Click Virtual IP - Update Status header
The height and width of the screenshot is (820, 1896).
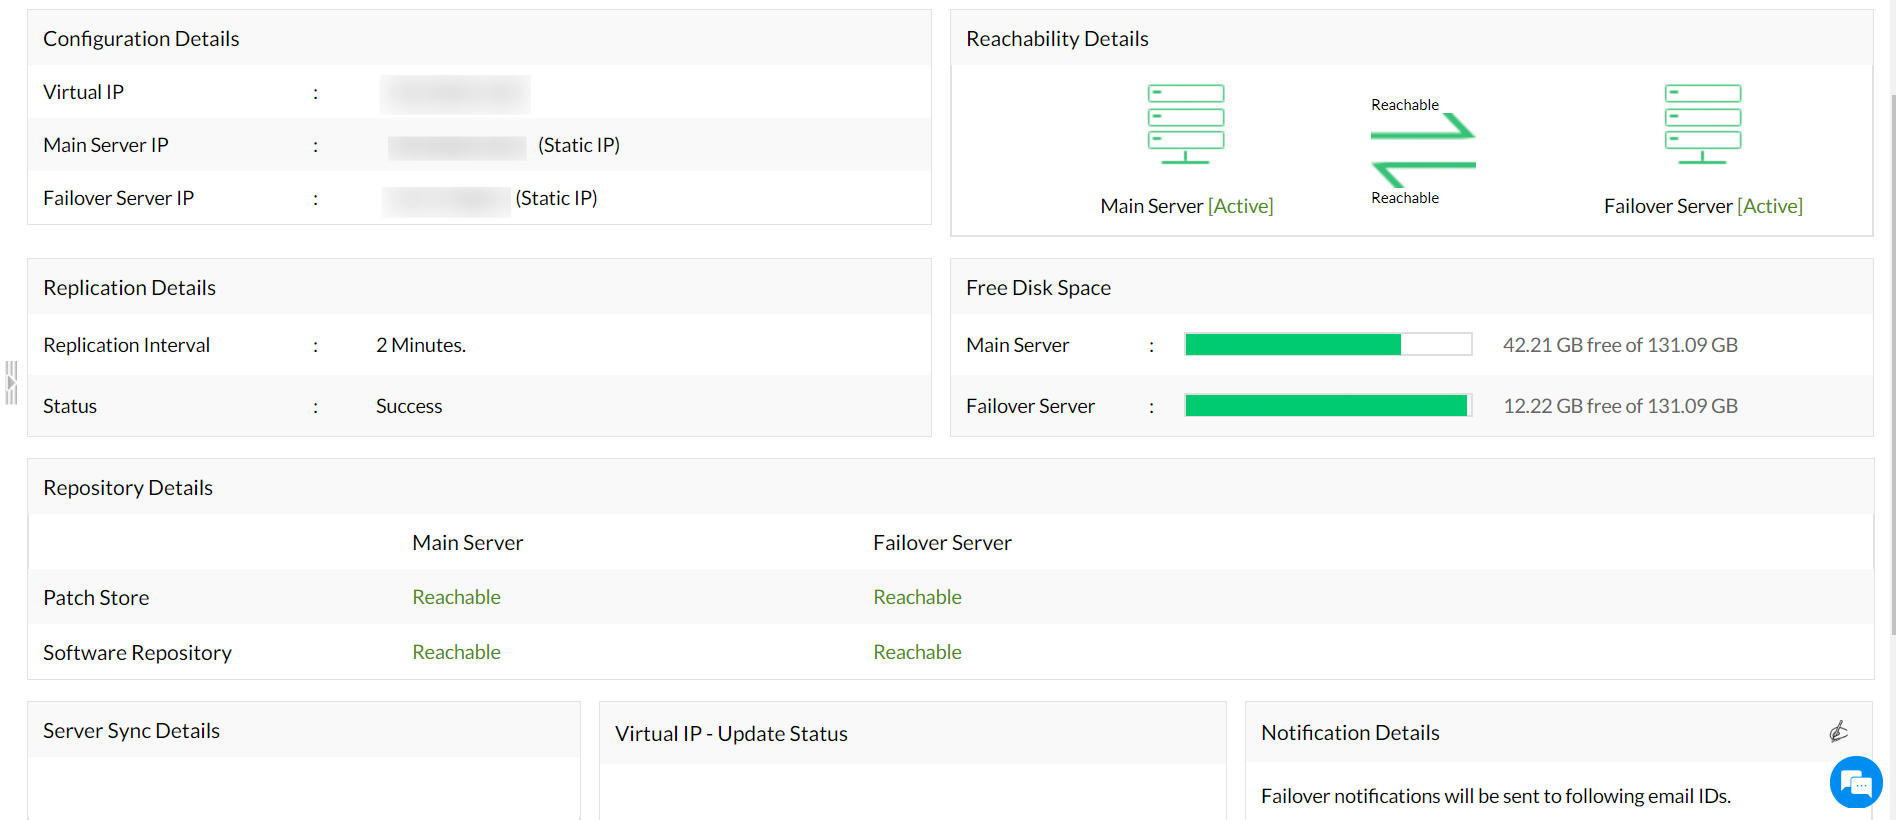731,734
